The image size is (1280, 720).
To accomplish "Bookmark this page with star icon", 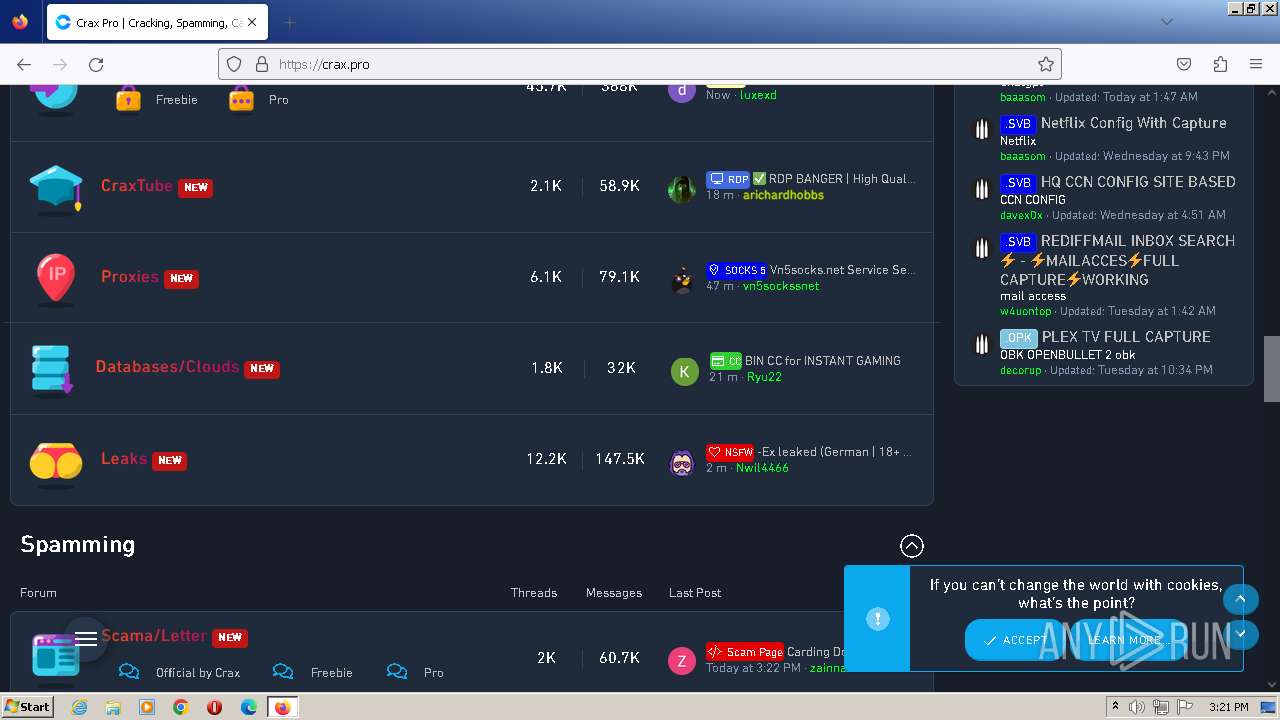I will tap(1045, 64).
